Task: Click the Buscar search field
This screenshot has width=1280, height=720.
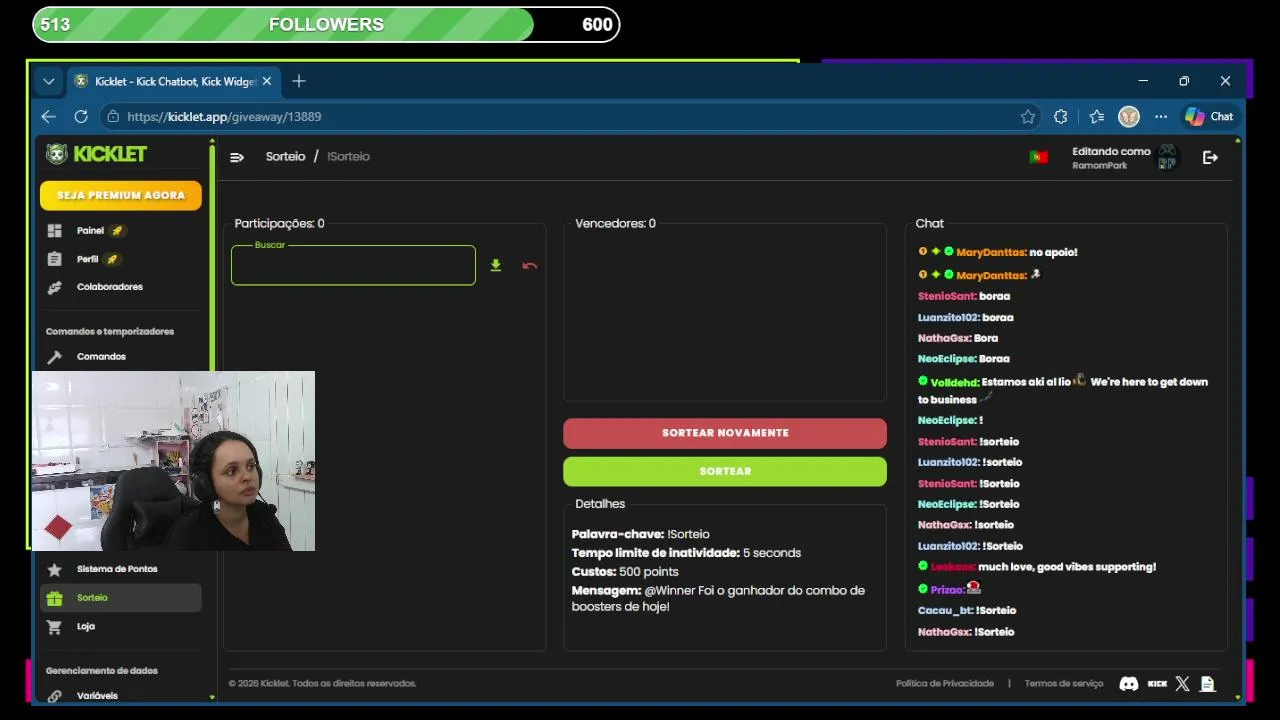Action: 353,266
